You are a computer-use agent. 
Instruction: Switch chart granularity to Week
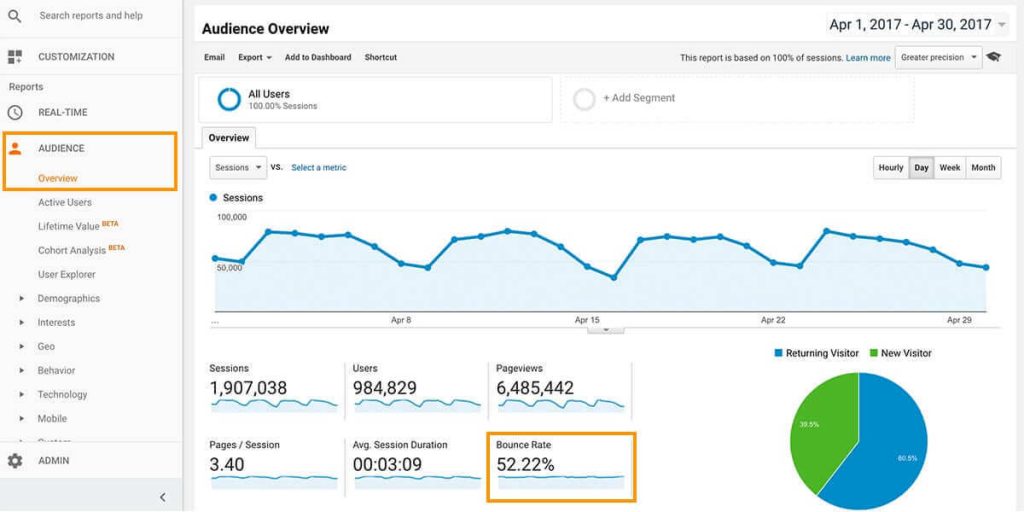coord(949,168)
